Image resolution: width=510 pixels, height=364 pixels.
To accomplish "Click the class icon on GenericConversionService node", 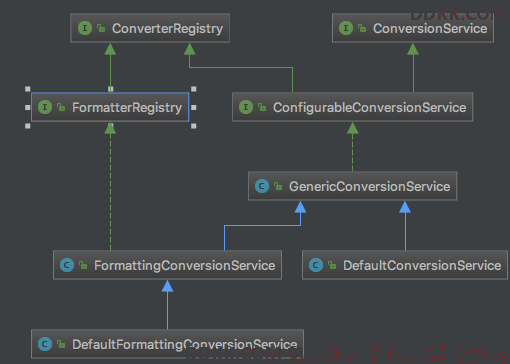I will tap(262, 186).
